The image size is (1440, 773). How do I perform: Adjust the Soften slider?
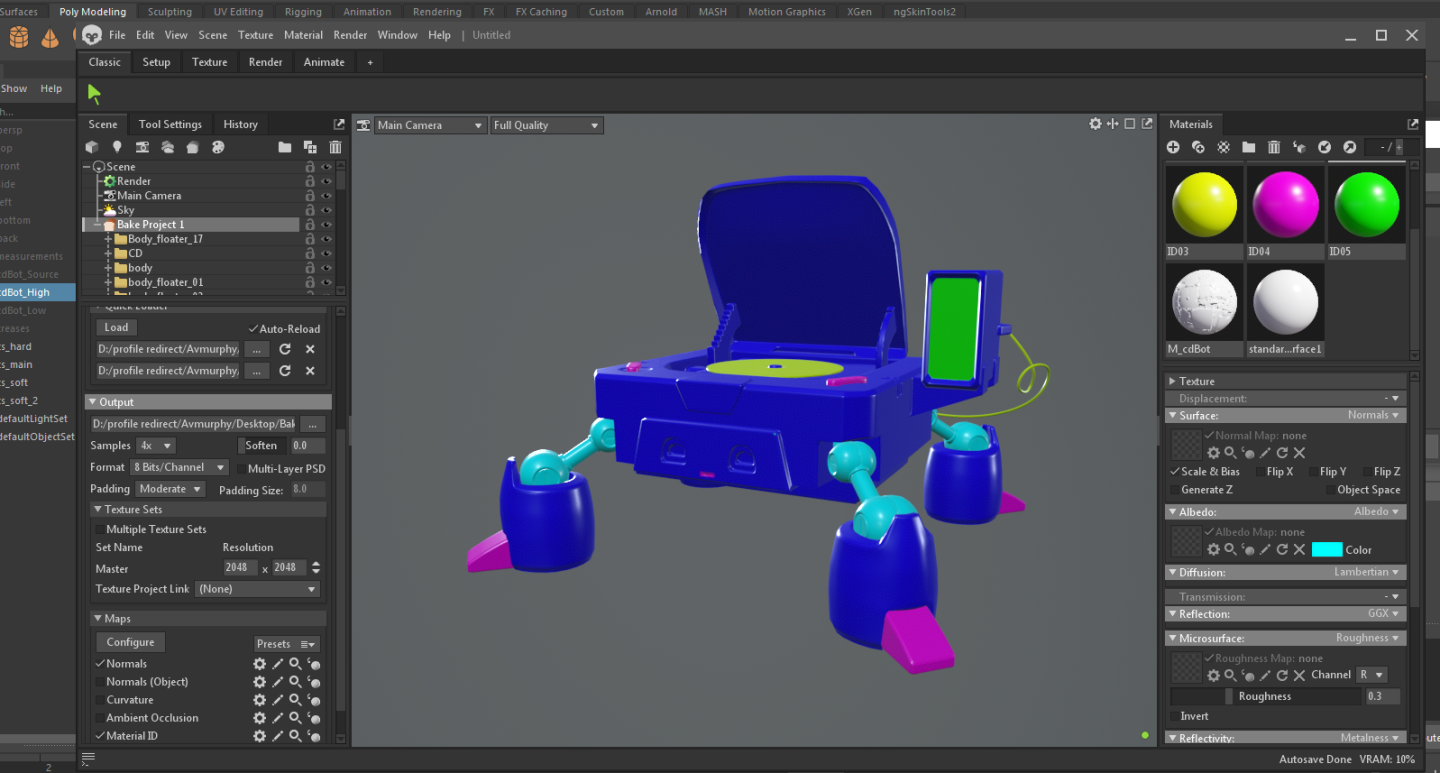261,446
